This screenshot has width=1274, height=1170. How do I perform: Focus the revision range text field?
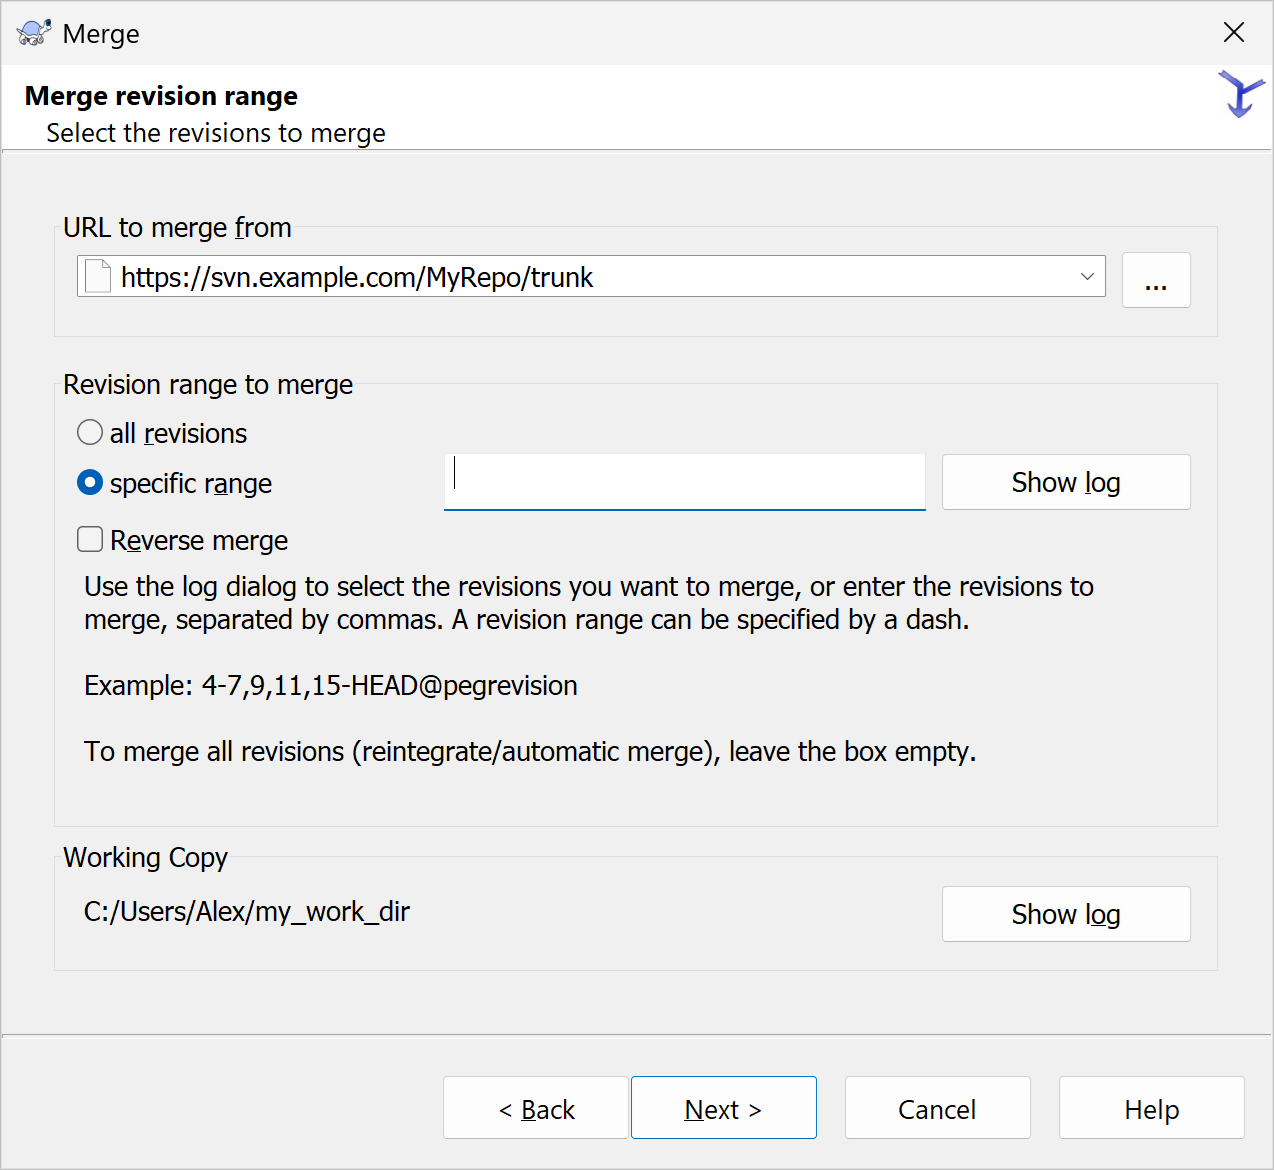point(685,482)
